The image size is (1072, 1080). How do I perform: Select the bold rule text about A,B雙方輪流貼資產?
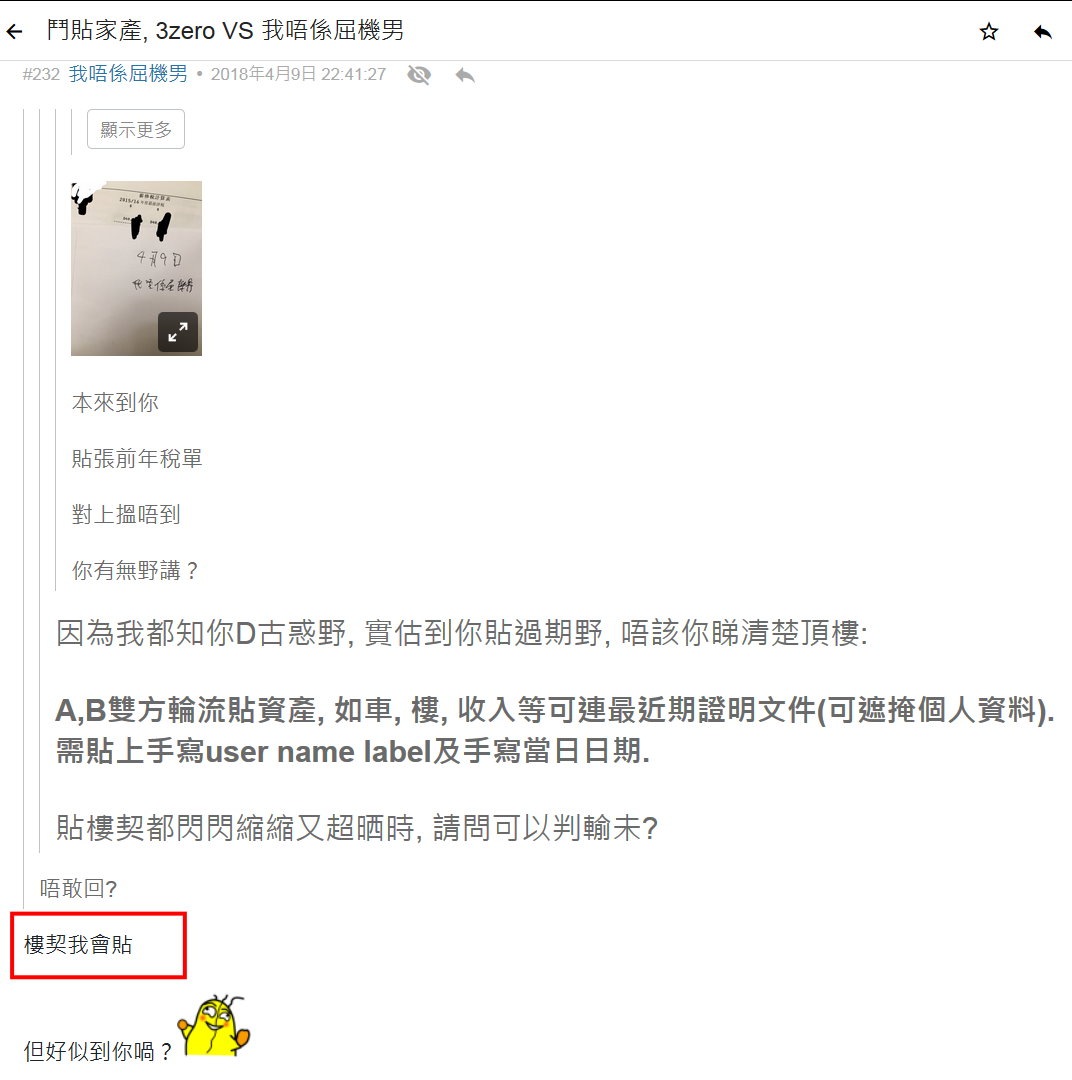tap(555, 731)
